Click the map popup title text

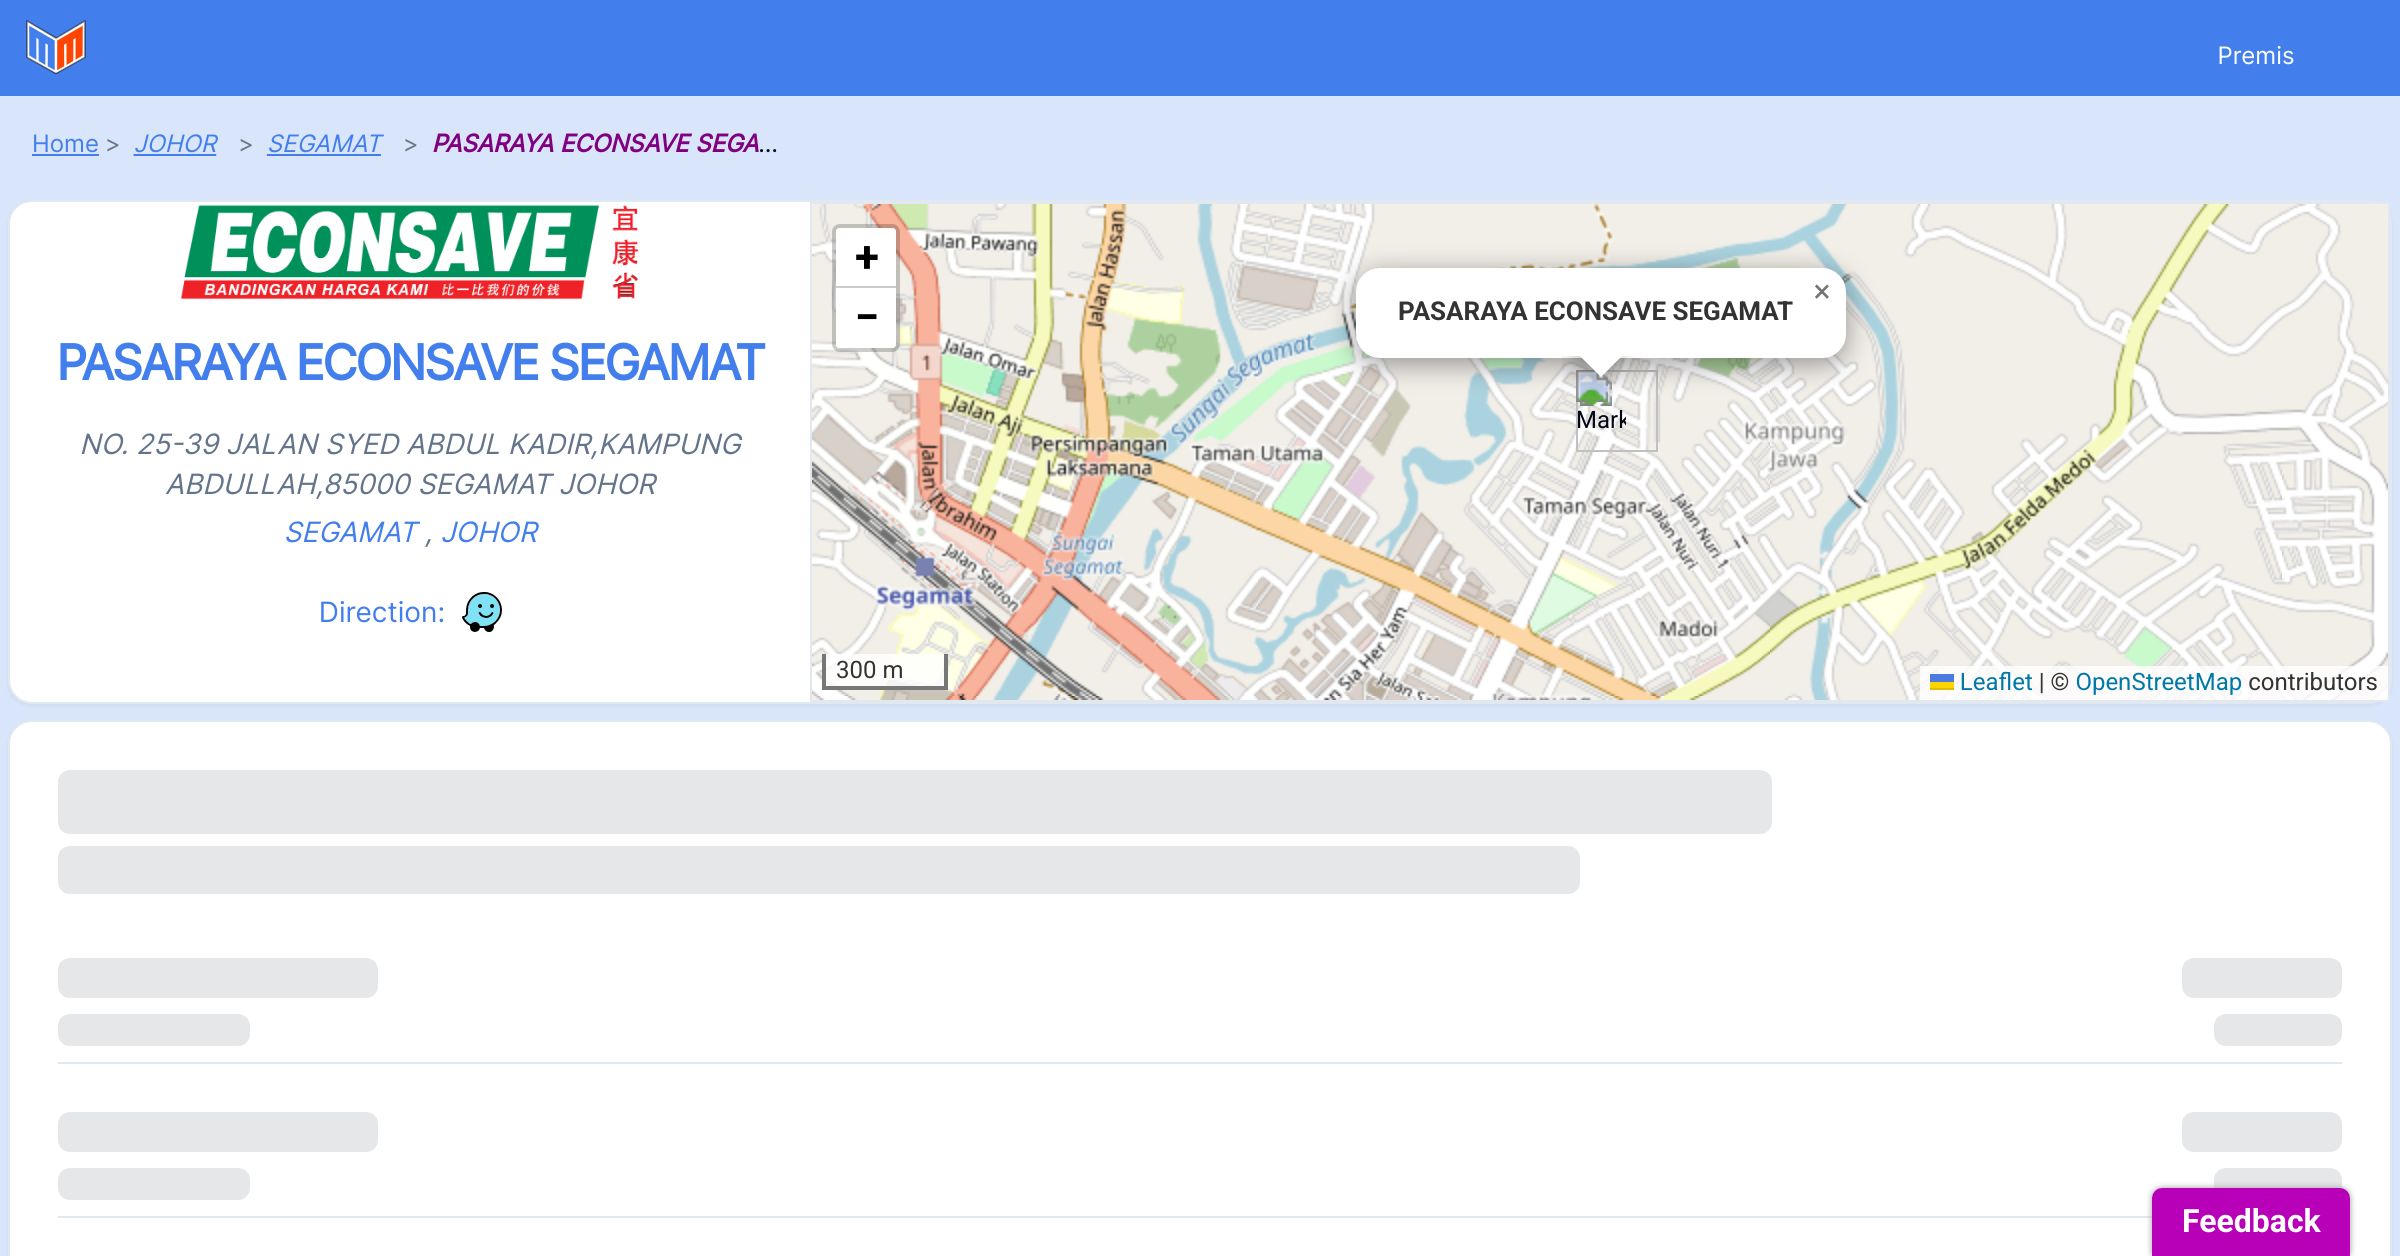coord(1594,311)
